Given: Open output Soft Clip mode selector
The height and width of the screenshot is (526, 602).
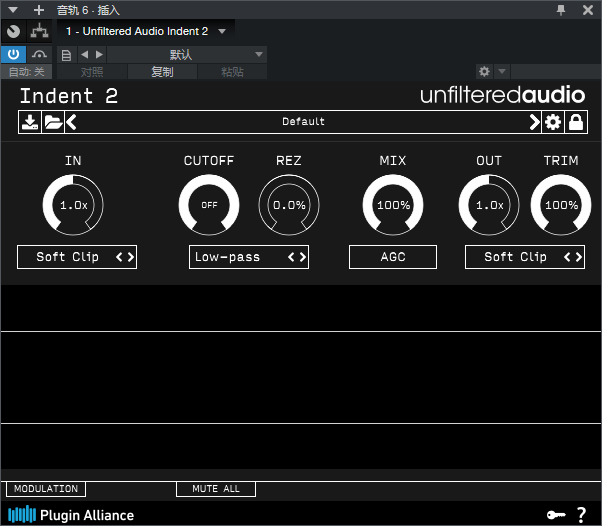Looking at the screenshot, I should tap(525, 257).
